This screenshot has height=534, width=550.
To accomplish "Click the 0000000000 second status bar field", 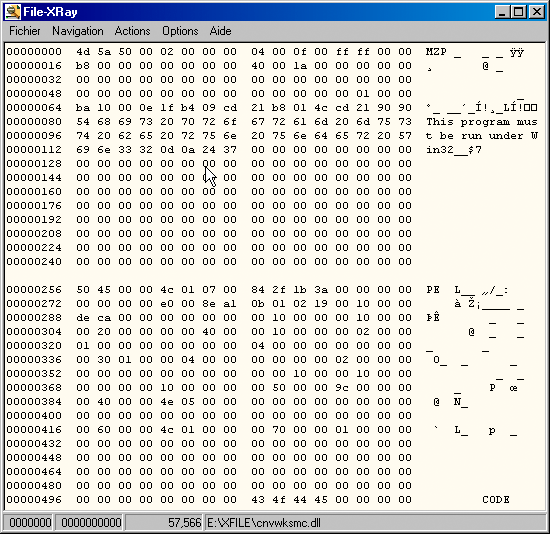I will click(x=91, y=523).
